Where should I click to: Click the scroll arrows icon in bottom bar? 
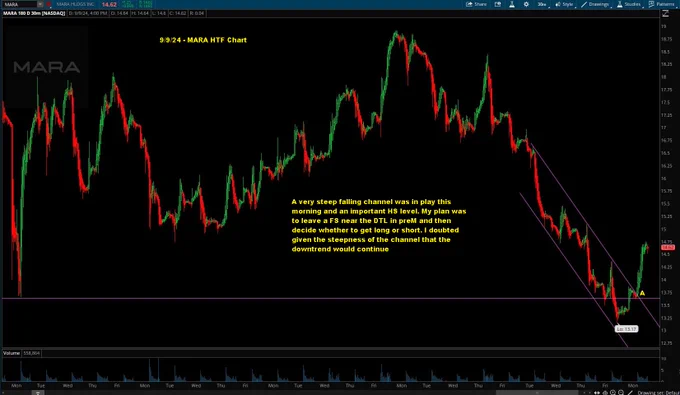[x=597, y=392]
